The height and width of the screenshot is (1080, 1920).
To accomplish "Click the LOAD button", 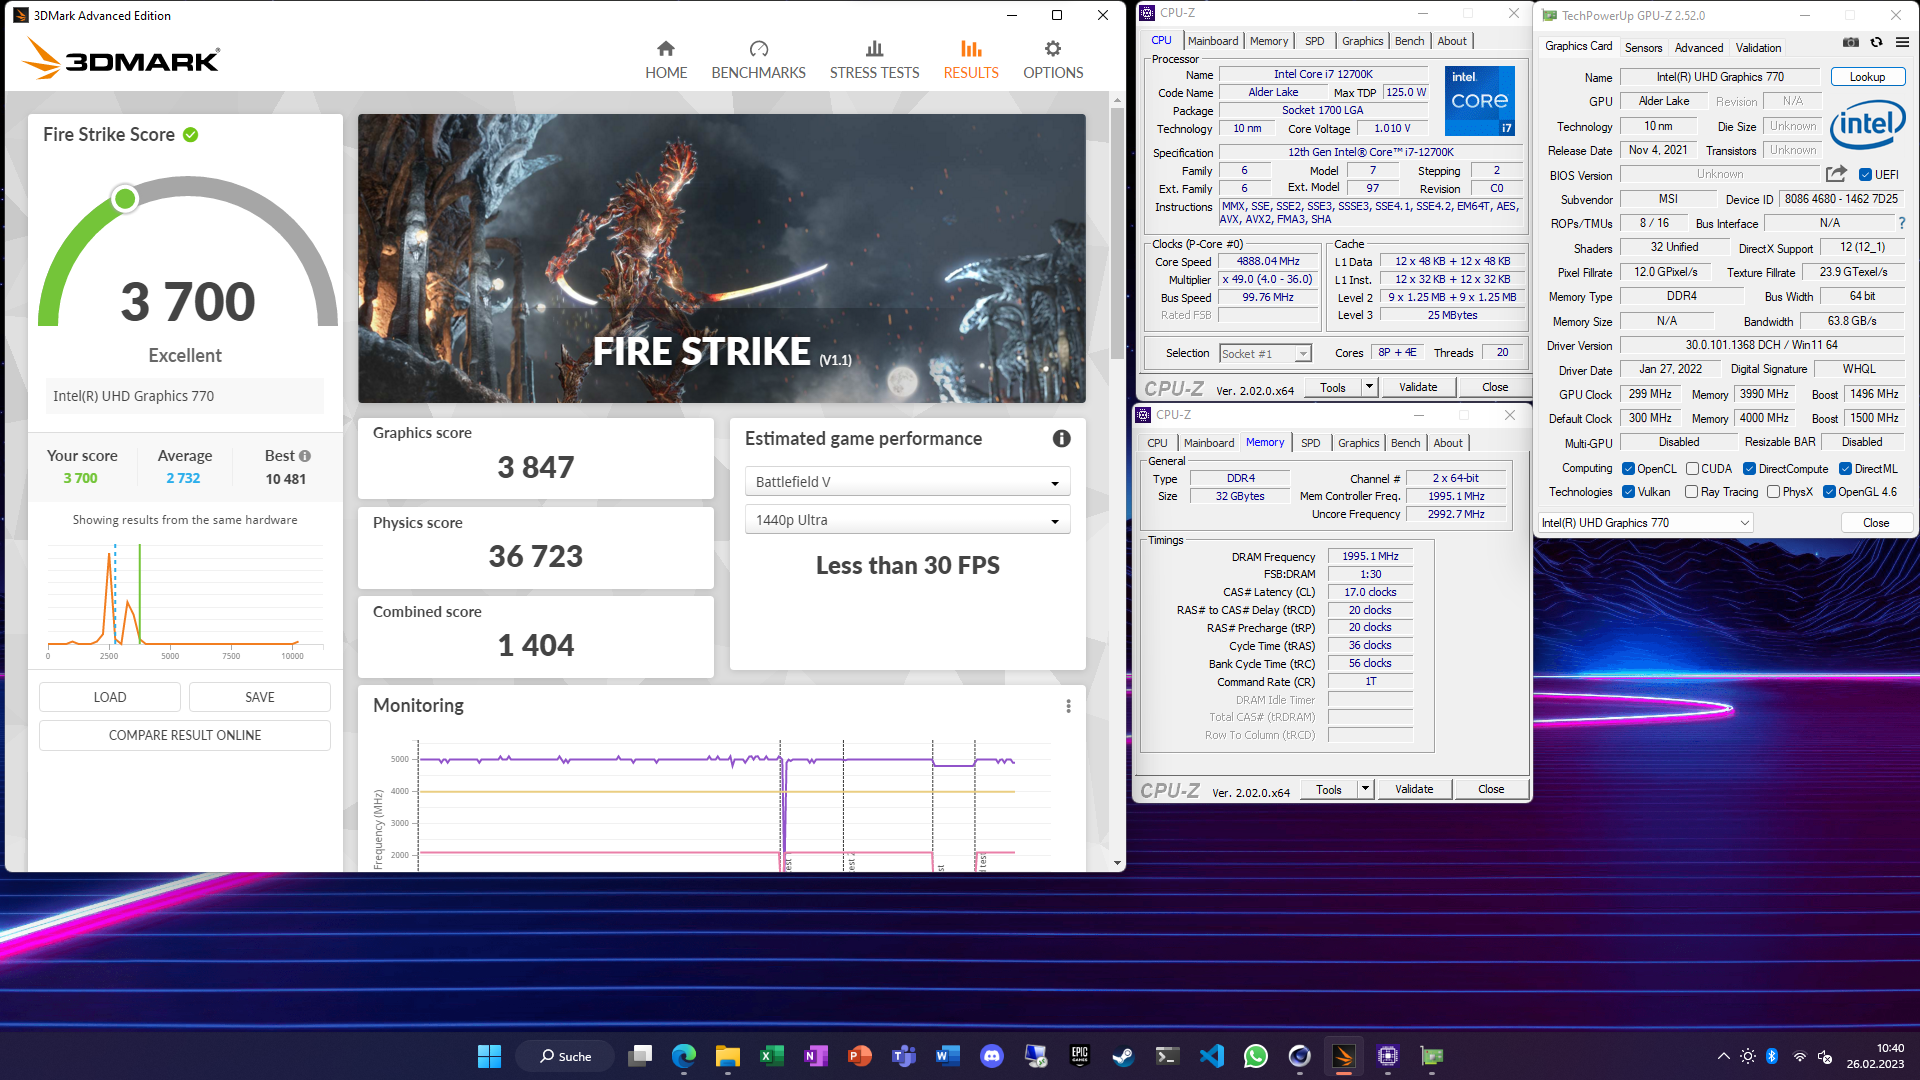I will pos(110,697).
